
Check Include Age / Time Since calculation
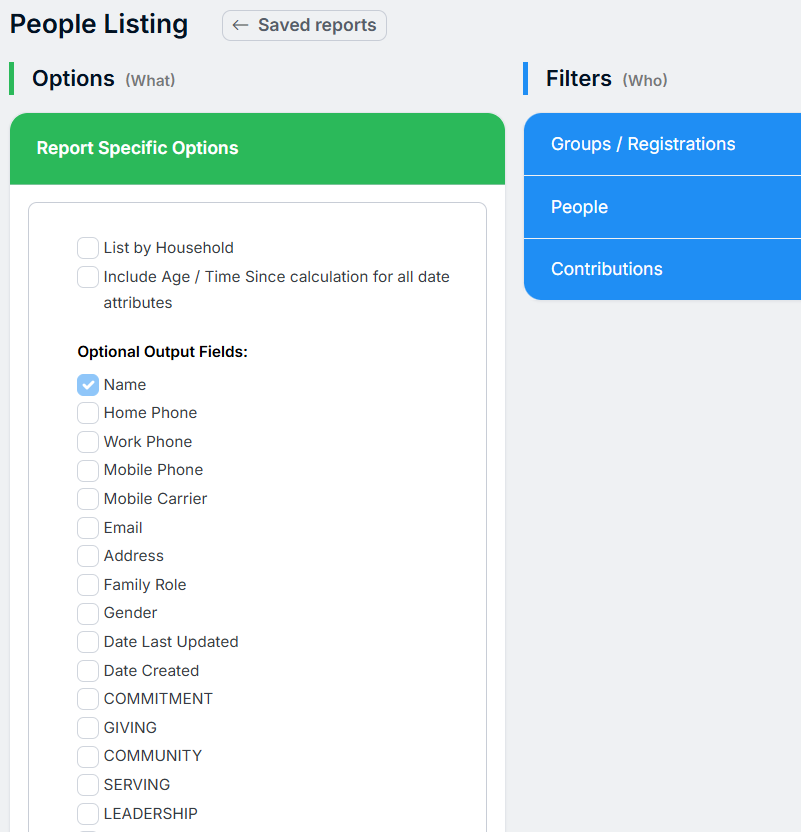88,277
